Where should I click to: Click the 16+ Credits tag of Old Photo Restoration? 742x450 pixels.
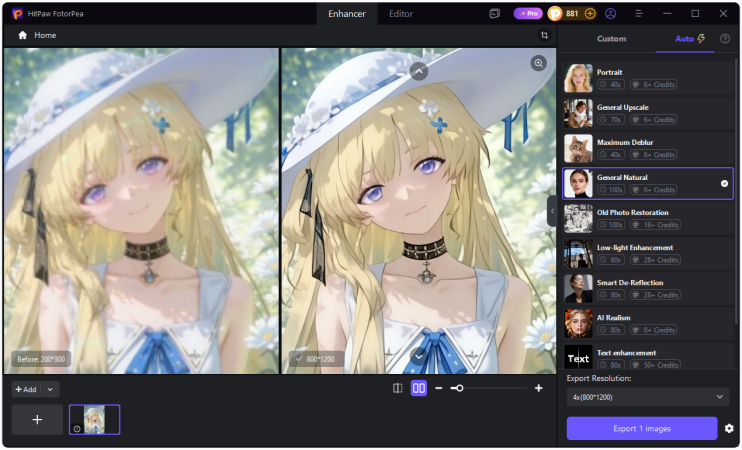(x=655, y=225)
